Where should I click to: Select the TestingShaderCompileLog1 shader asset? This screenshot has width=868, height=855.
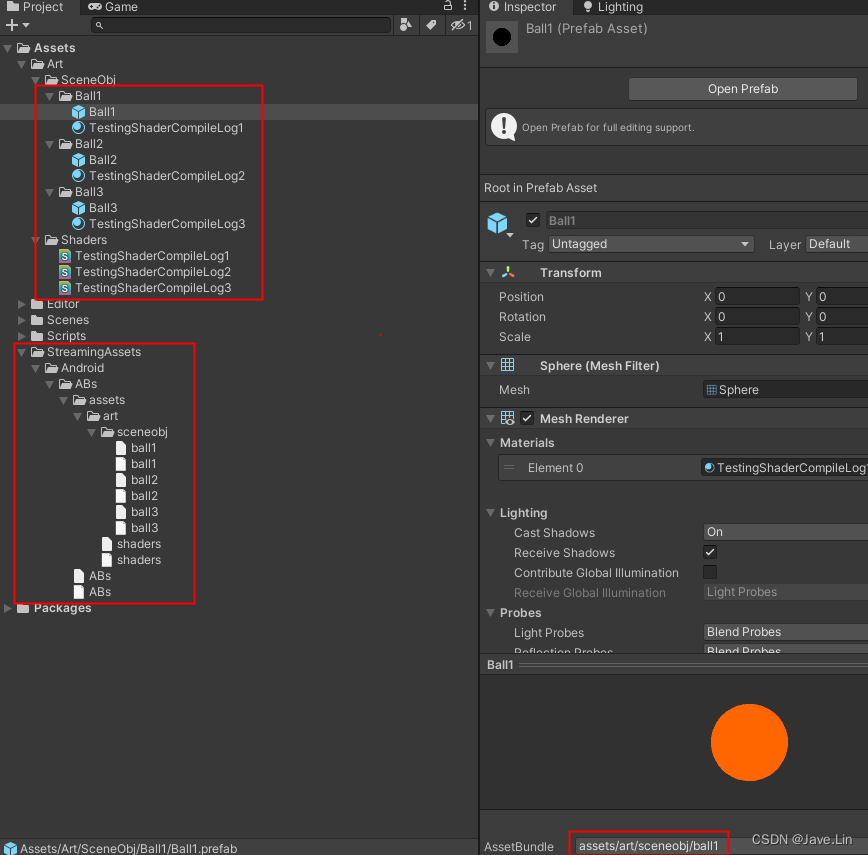(x=152, y=255)
